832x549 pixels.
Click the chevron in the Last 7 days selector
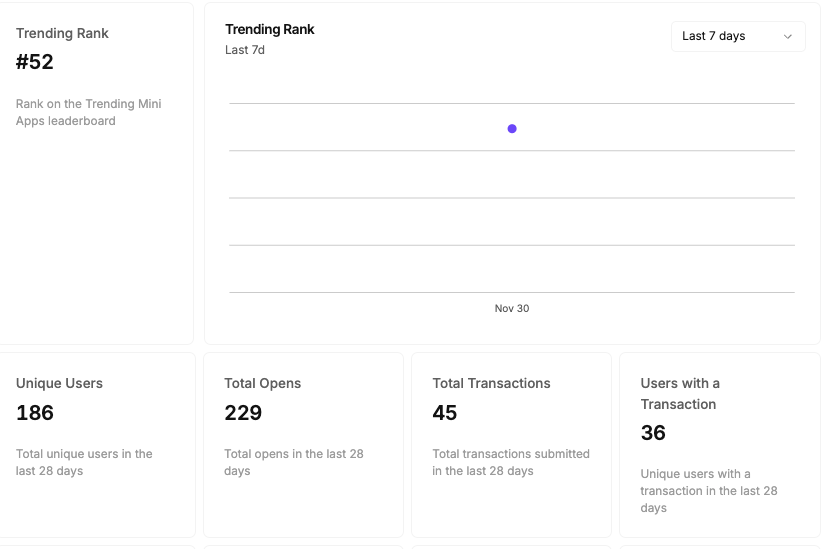coord(787,37)
